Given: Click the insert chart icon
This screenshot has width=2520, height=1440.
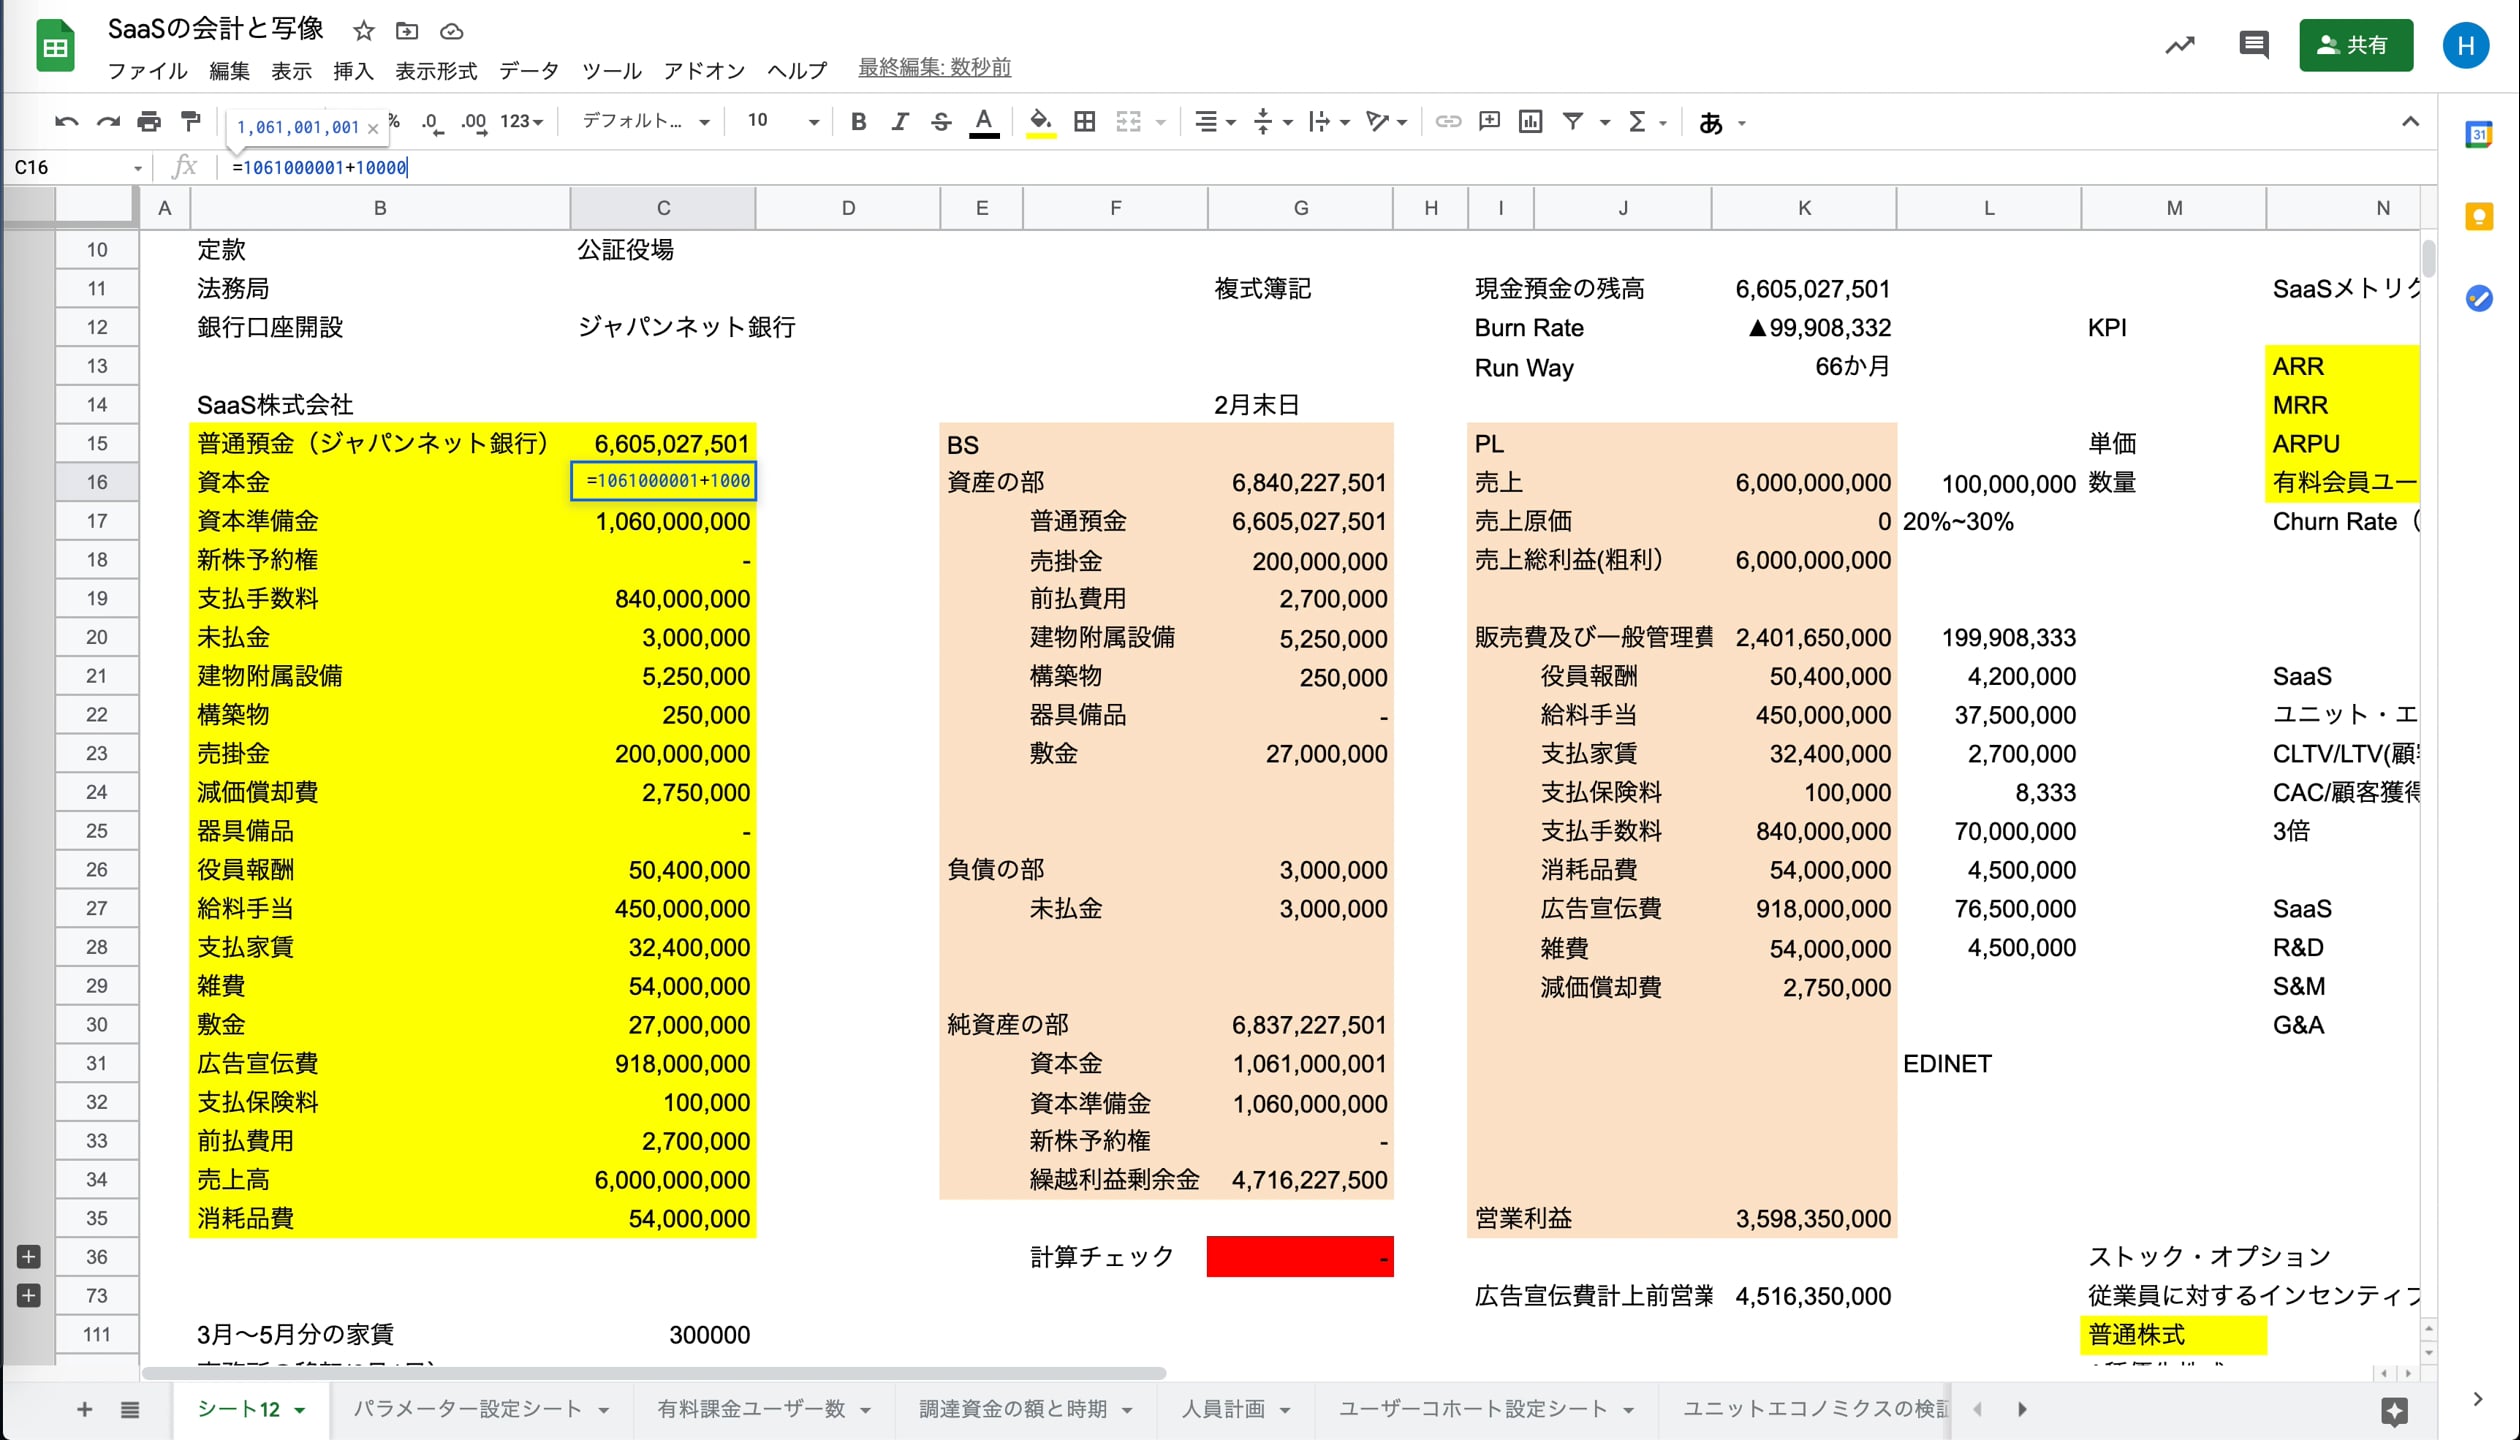Looking at the screenshot, I should (x=1530, y=122).
